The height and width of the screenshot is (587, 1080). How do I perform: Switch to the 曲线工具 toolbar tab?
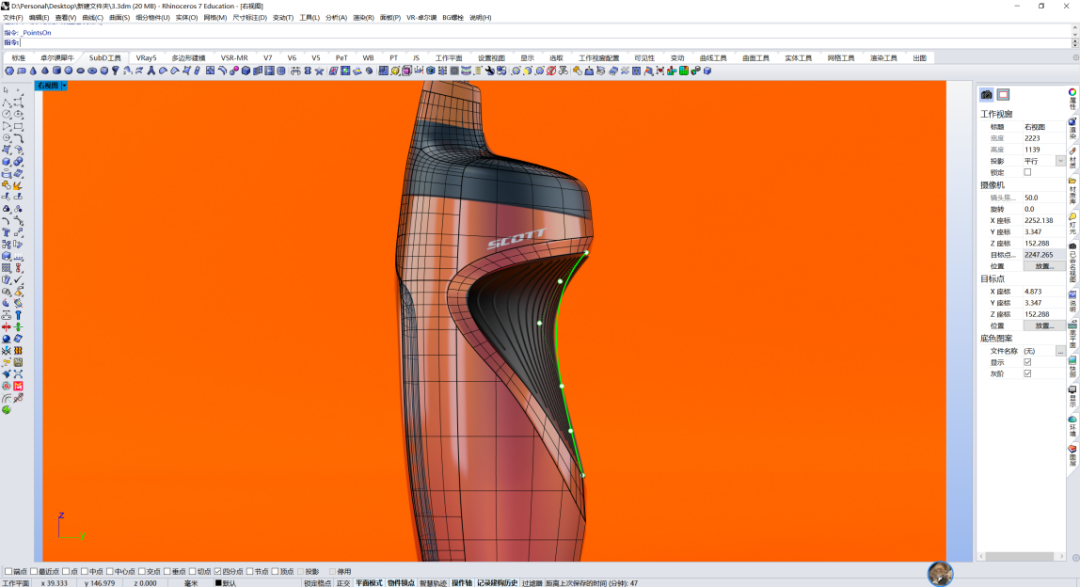point(713,58)
